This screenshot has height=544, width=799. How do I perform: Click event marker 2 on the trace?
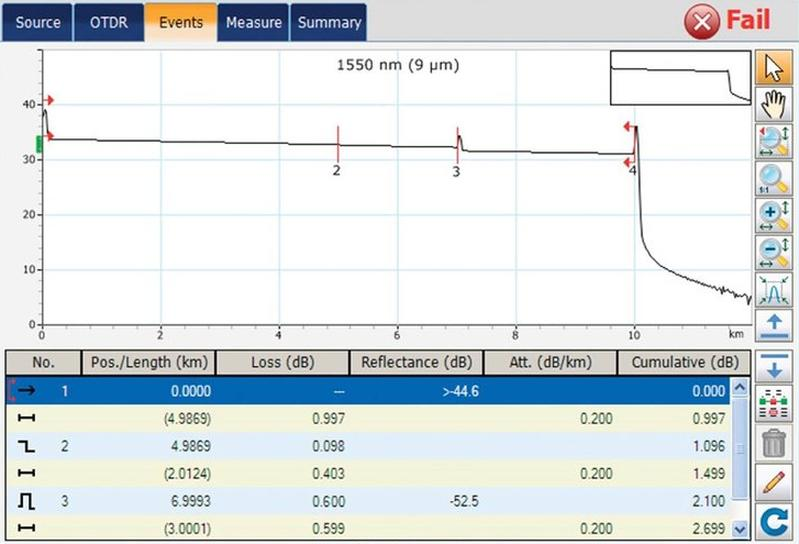click(x=338, y=145)
